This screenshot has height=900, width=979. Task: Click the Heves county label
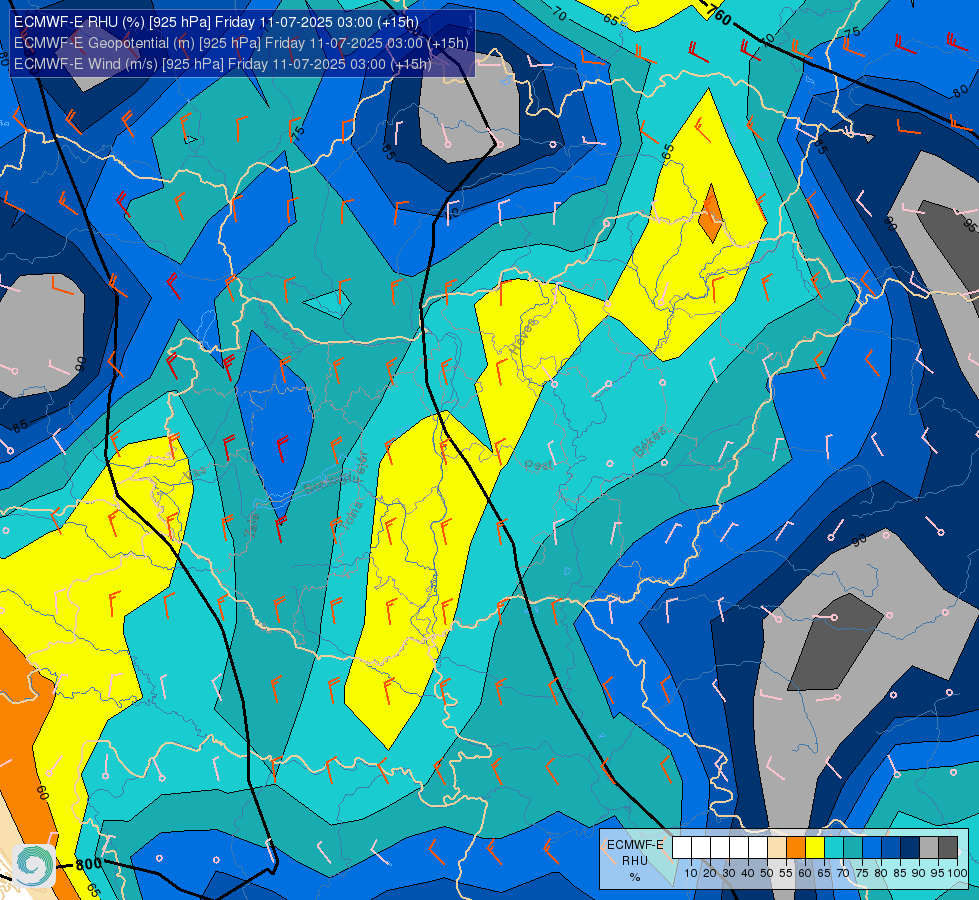(x=523, y=337)
